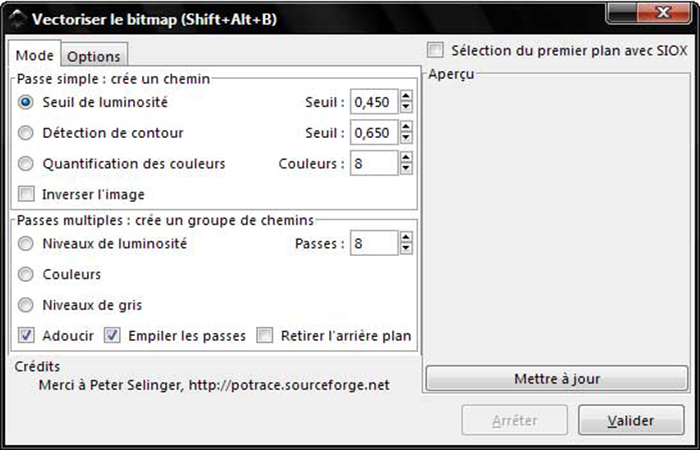Screen dimensions: 700x450
Task: Select the Seuil de luminosité radio button
Action: pyautogui.click(x=26, y=102)
